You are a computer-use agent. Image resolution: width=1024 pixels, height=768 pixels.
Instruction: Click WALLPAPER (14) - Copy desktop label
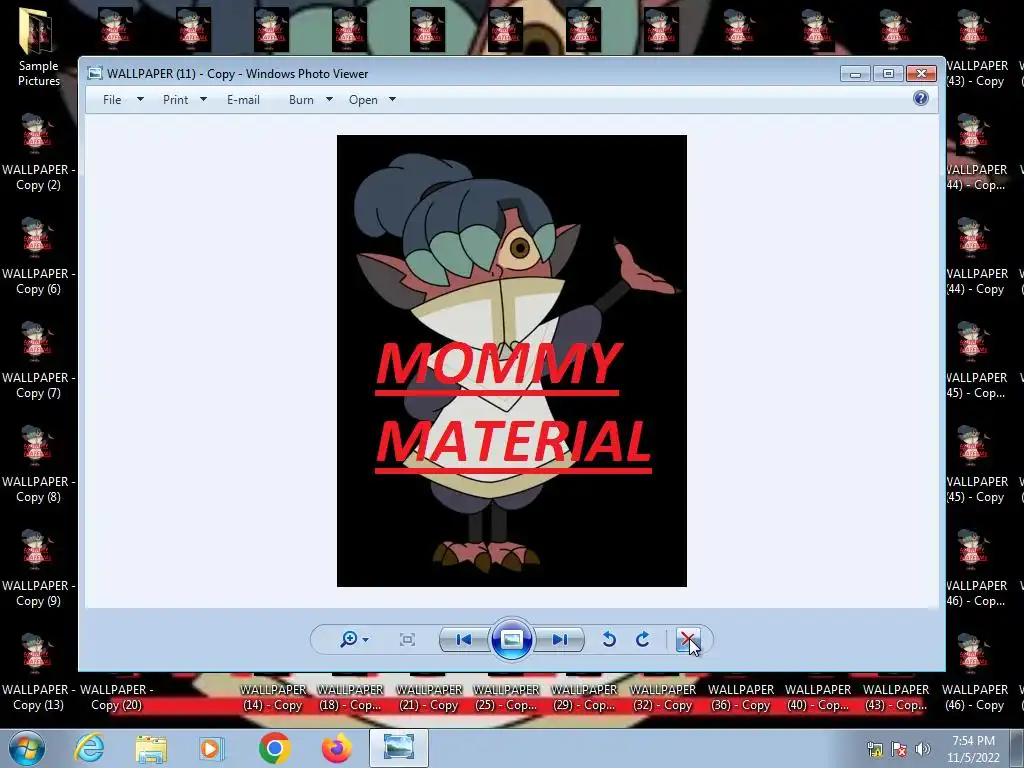click(272, 697)
